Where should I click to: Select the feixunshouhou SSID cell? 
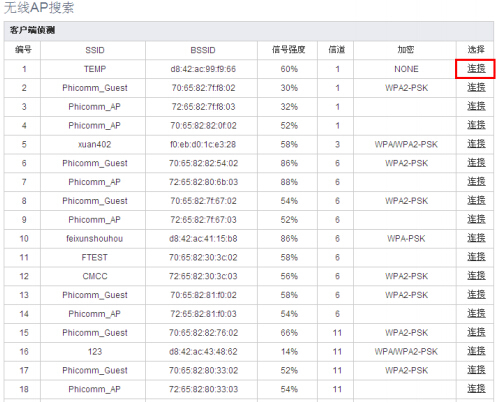94,239
